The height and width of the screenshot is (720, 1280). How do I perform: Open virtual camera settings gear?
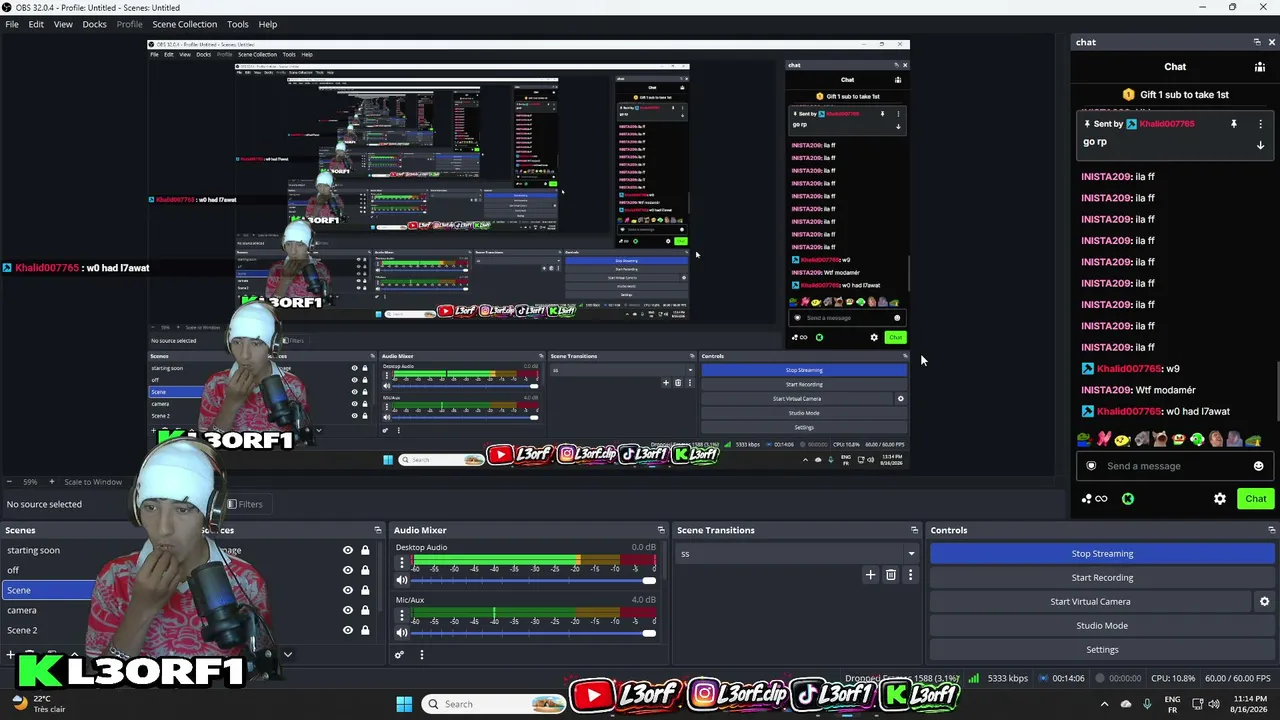pyautogui.click(x=1264, y=602)
